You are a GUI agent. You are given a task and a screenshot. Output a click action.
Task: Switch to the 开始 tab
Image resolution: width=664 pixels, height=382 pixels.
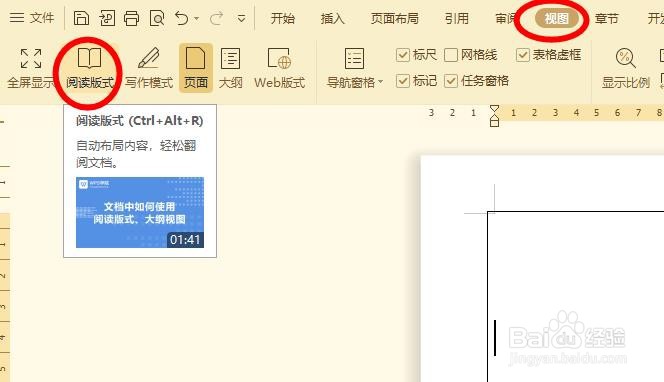[x=282, y=19]
